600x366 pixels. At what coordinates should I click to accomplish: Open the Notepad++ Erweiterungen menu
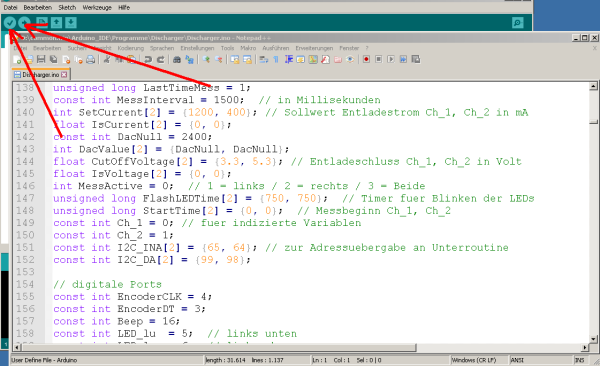coord(314,48)
